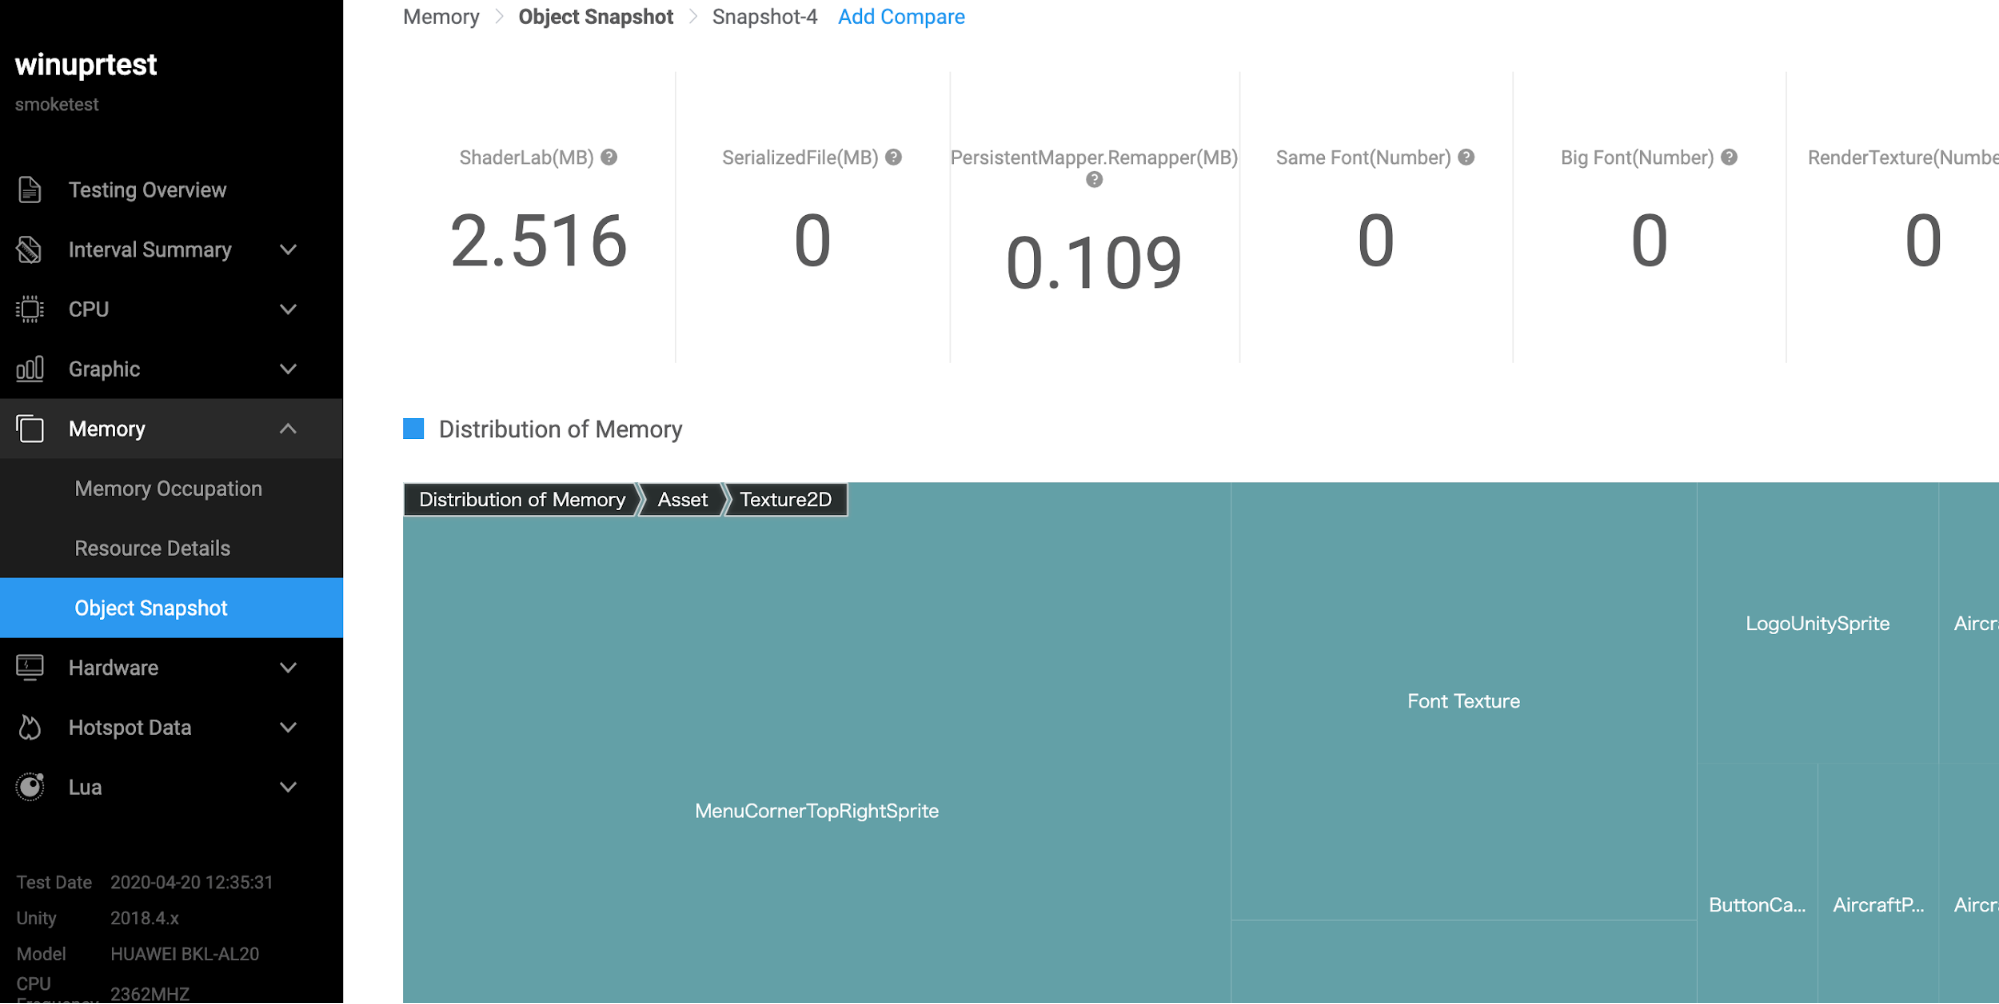Select Object Snapshot submenu item

(x=171, y=608)
